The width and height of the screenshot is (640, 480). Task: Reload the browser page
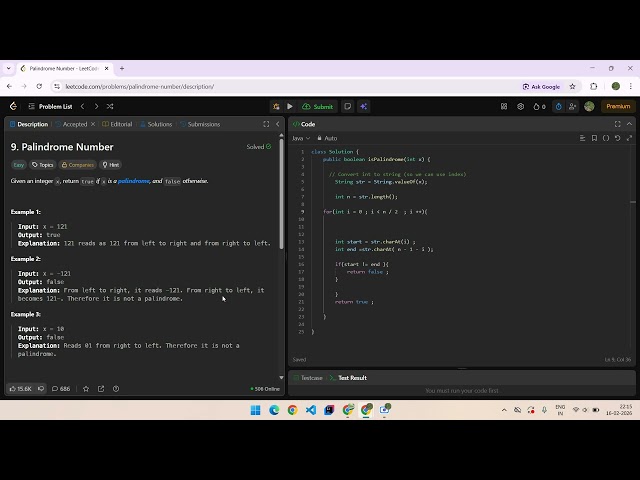tap(39, 87)
